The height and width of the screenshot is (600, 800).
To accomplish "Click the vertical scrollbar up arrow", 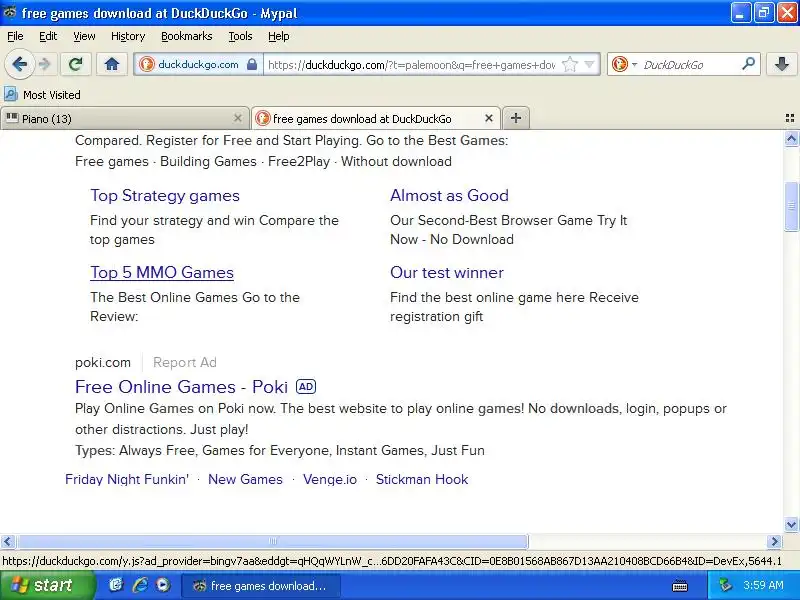I will coord(791,139).
